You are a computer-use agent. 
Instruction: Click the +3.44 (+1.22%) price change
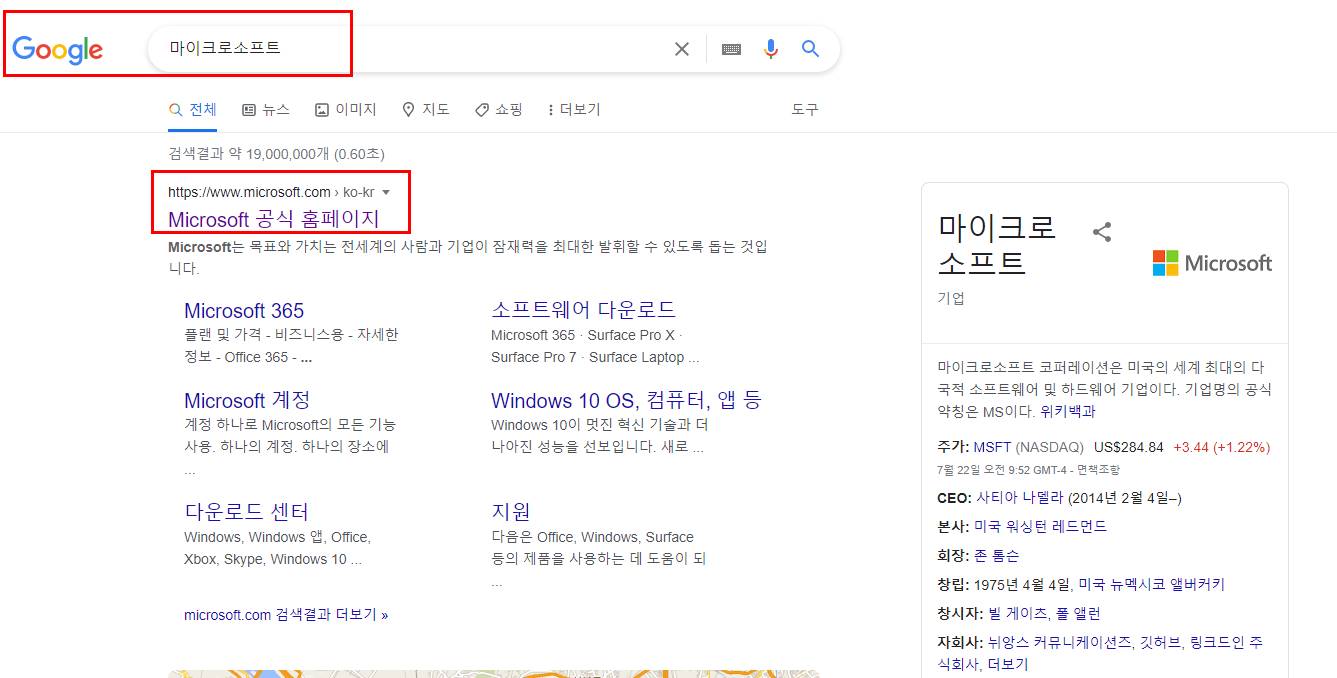[x=1221, y=447]
